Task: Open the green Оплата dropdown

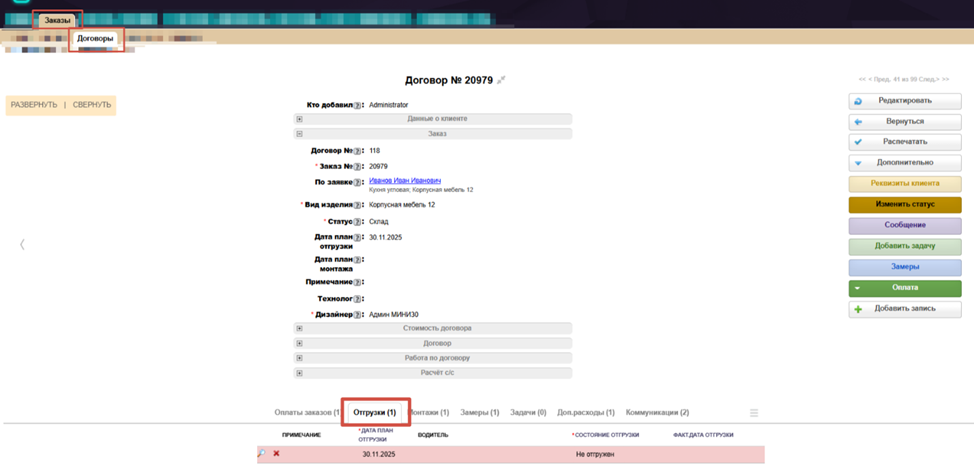Action: [904, 288]
